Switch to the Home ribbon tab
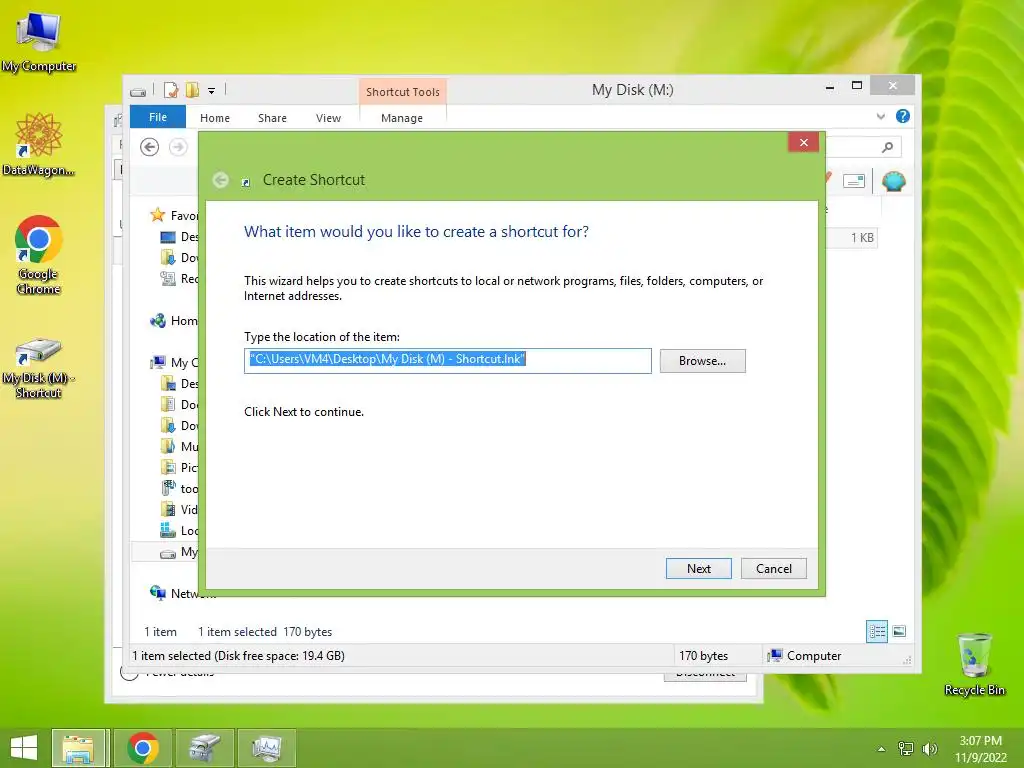Image resolution: width=1024 pixels, height=768 pixels. pos(215,118)
